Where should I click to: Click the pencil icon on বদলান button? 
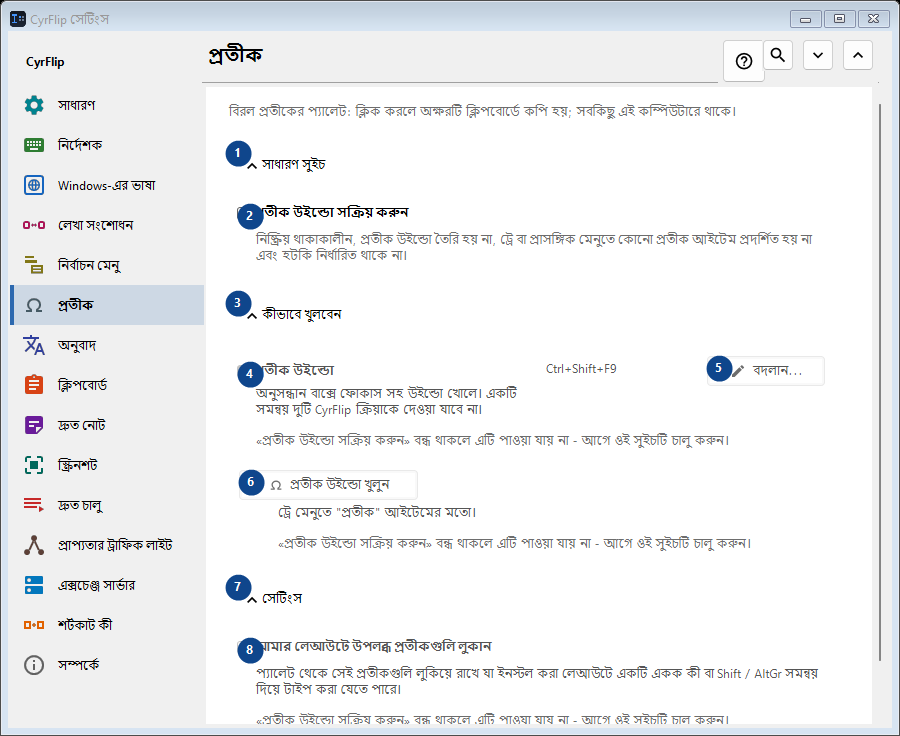[738, 371]
